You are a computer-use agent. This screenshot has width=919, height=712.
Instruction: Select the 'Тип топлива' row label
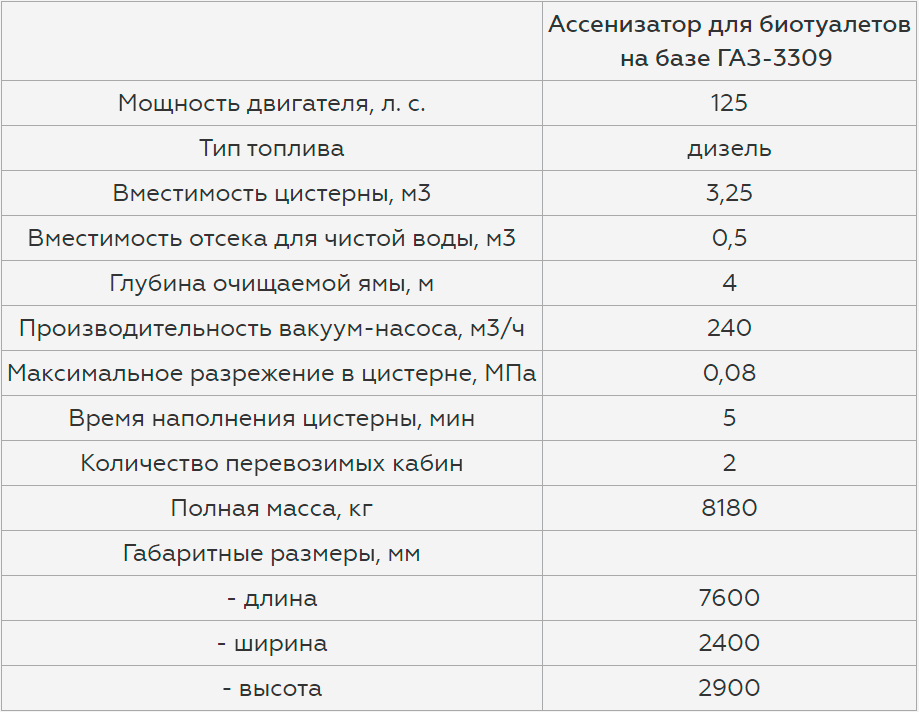pyautogui.click(x=272, y=148)
